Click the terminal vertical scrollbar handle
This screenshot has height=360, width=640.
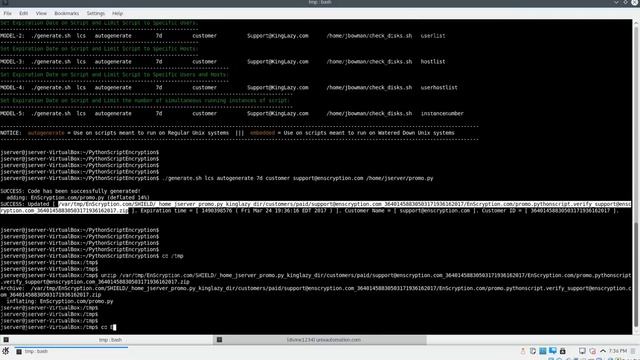click(x=636, y=274)
